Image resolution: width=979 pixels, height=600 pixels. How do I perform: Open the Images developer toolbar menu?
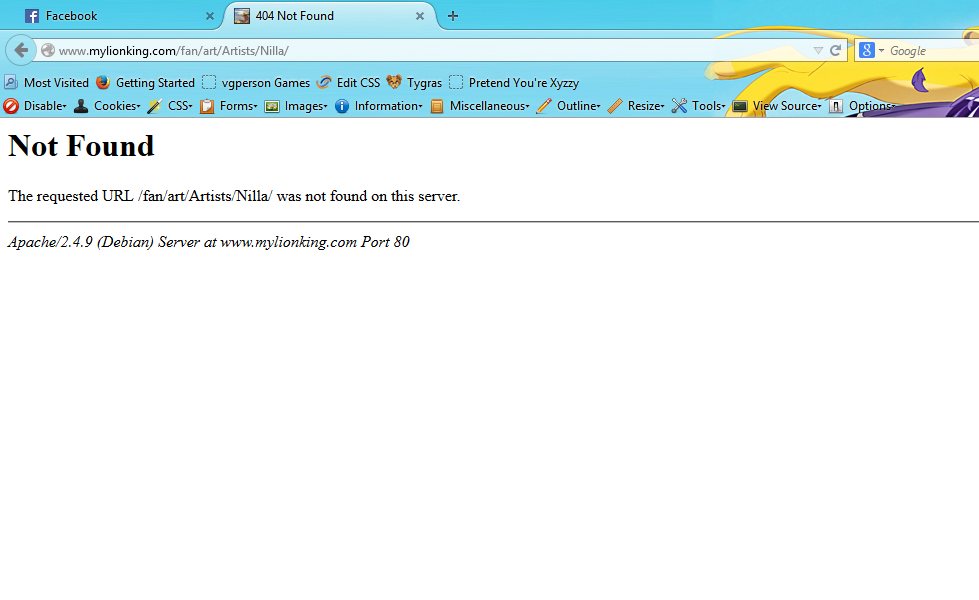point(296,106)
